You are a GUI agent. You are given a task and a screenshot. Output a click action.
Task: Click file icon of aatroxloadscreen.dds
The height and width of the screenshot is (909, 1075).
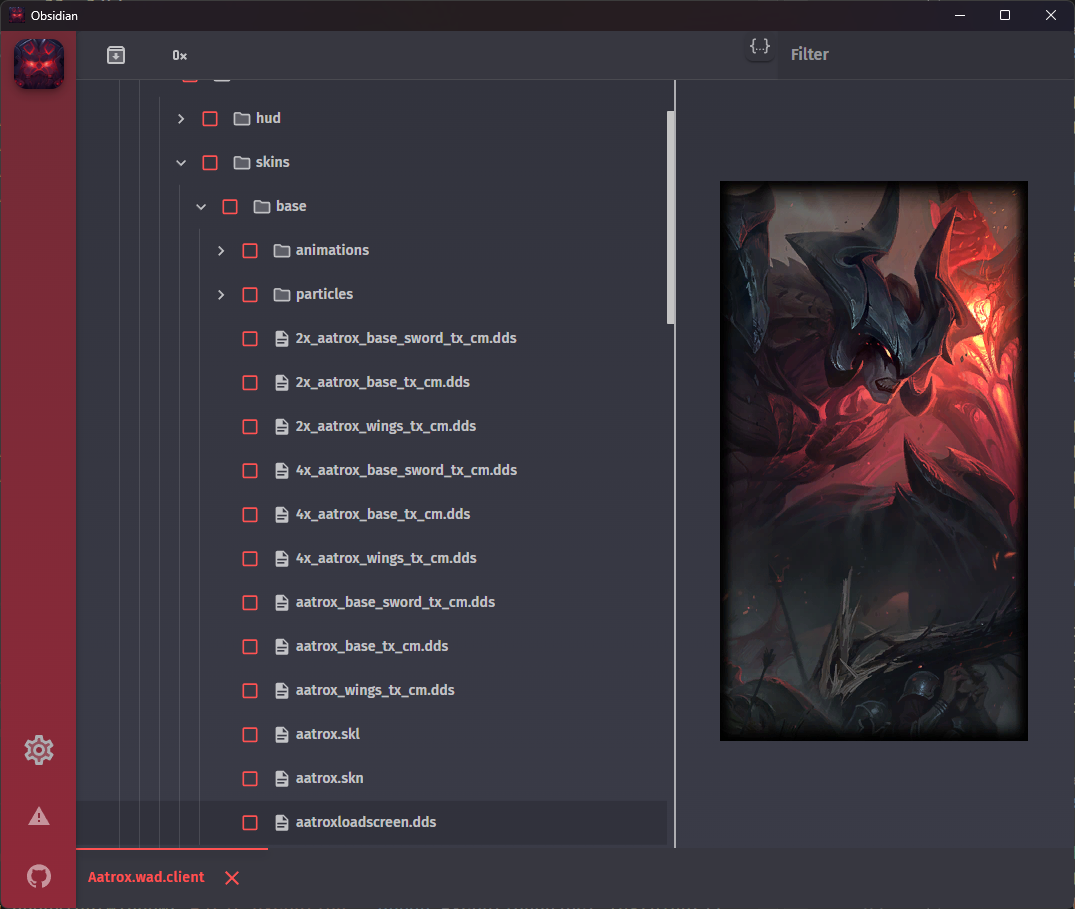(281, 823)
